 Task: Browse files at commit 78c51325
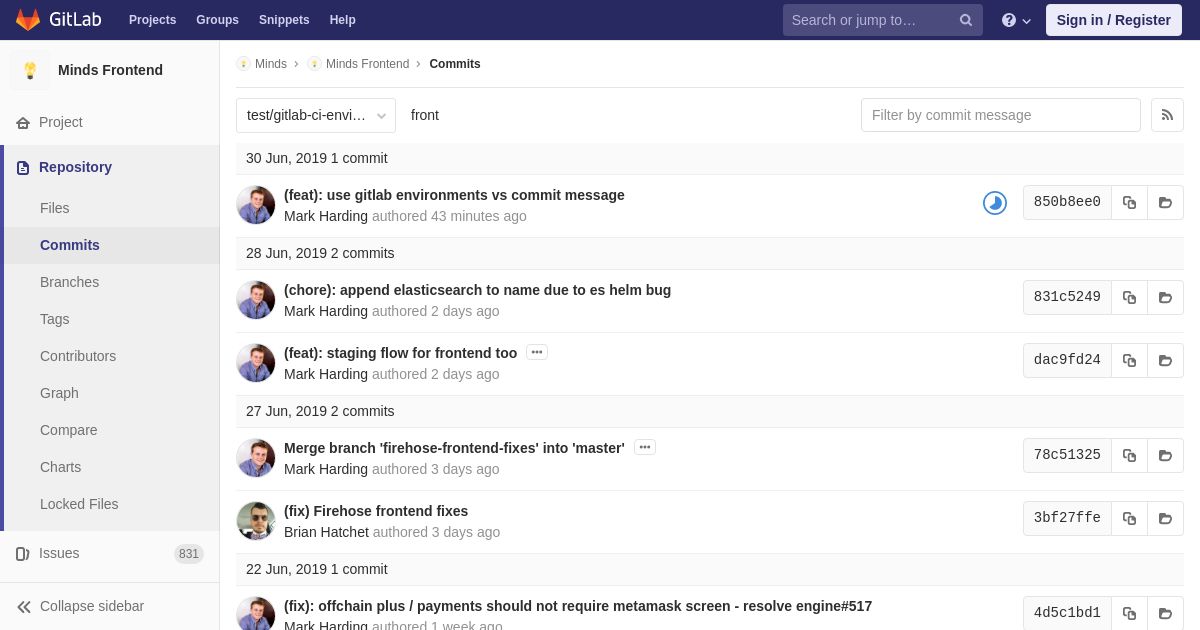click(x=1165, y=455)
